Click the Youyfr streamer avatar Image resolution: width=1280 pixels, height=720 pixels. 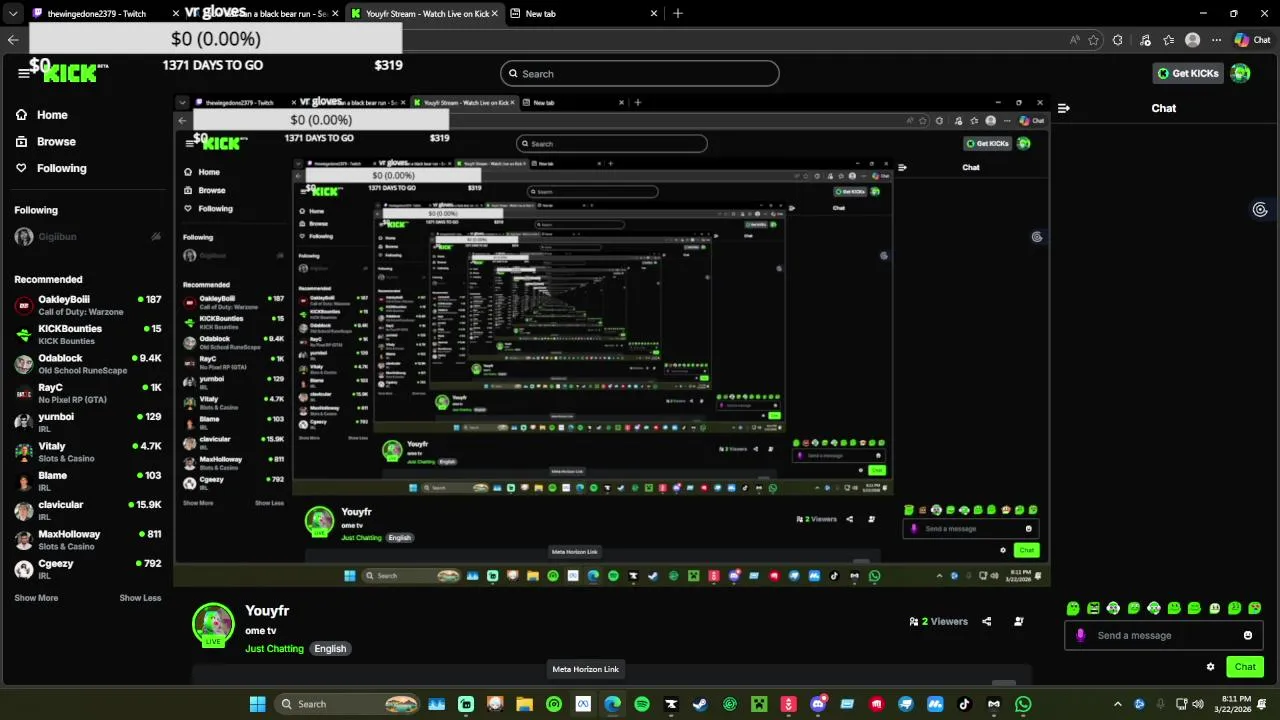[x=213, y=624]
